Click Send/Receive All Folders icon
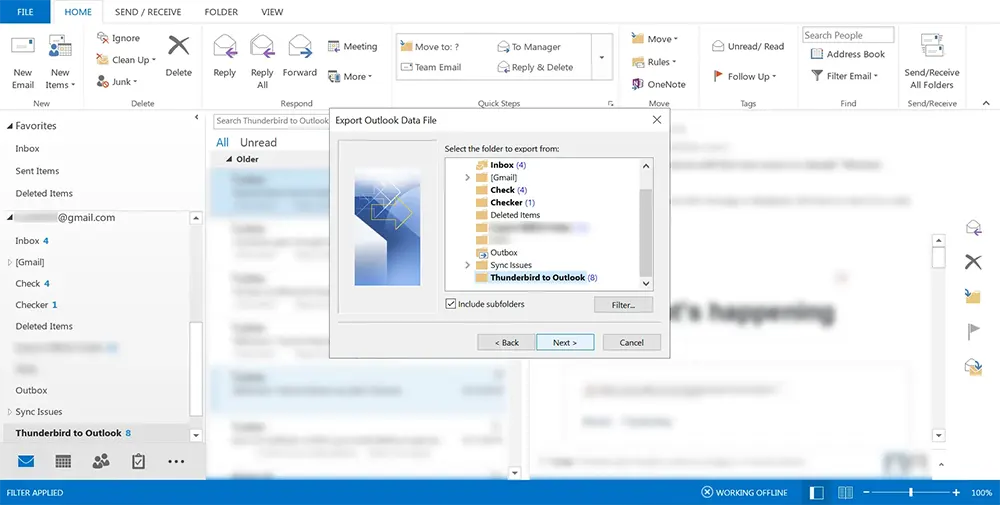The width and height of the screenshot is (1000, 505). [x=932, y=47]
